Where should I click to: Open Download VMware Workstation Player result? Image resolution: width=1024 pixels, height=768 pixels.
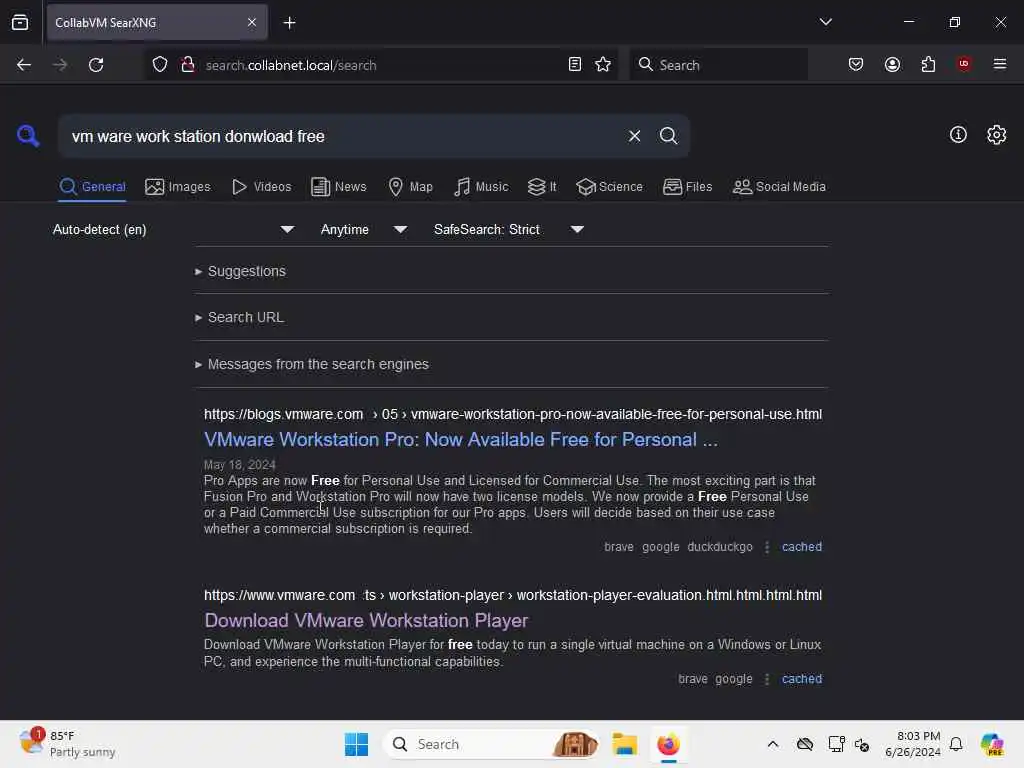(366, 620)
